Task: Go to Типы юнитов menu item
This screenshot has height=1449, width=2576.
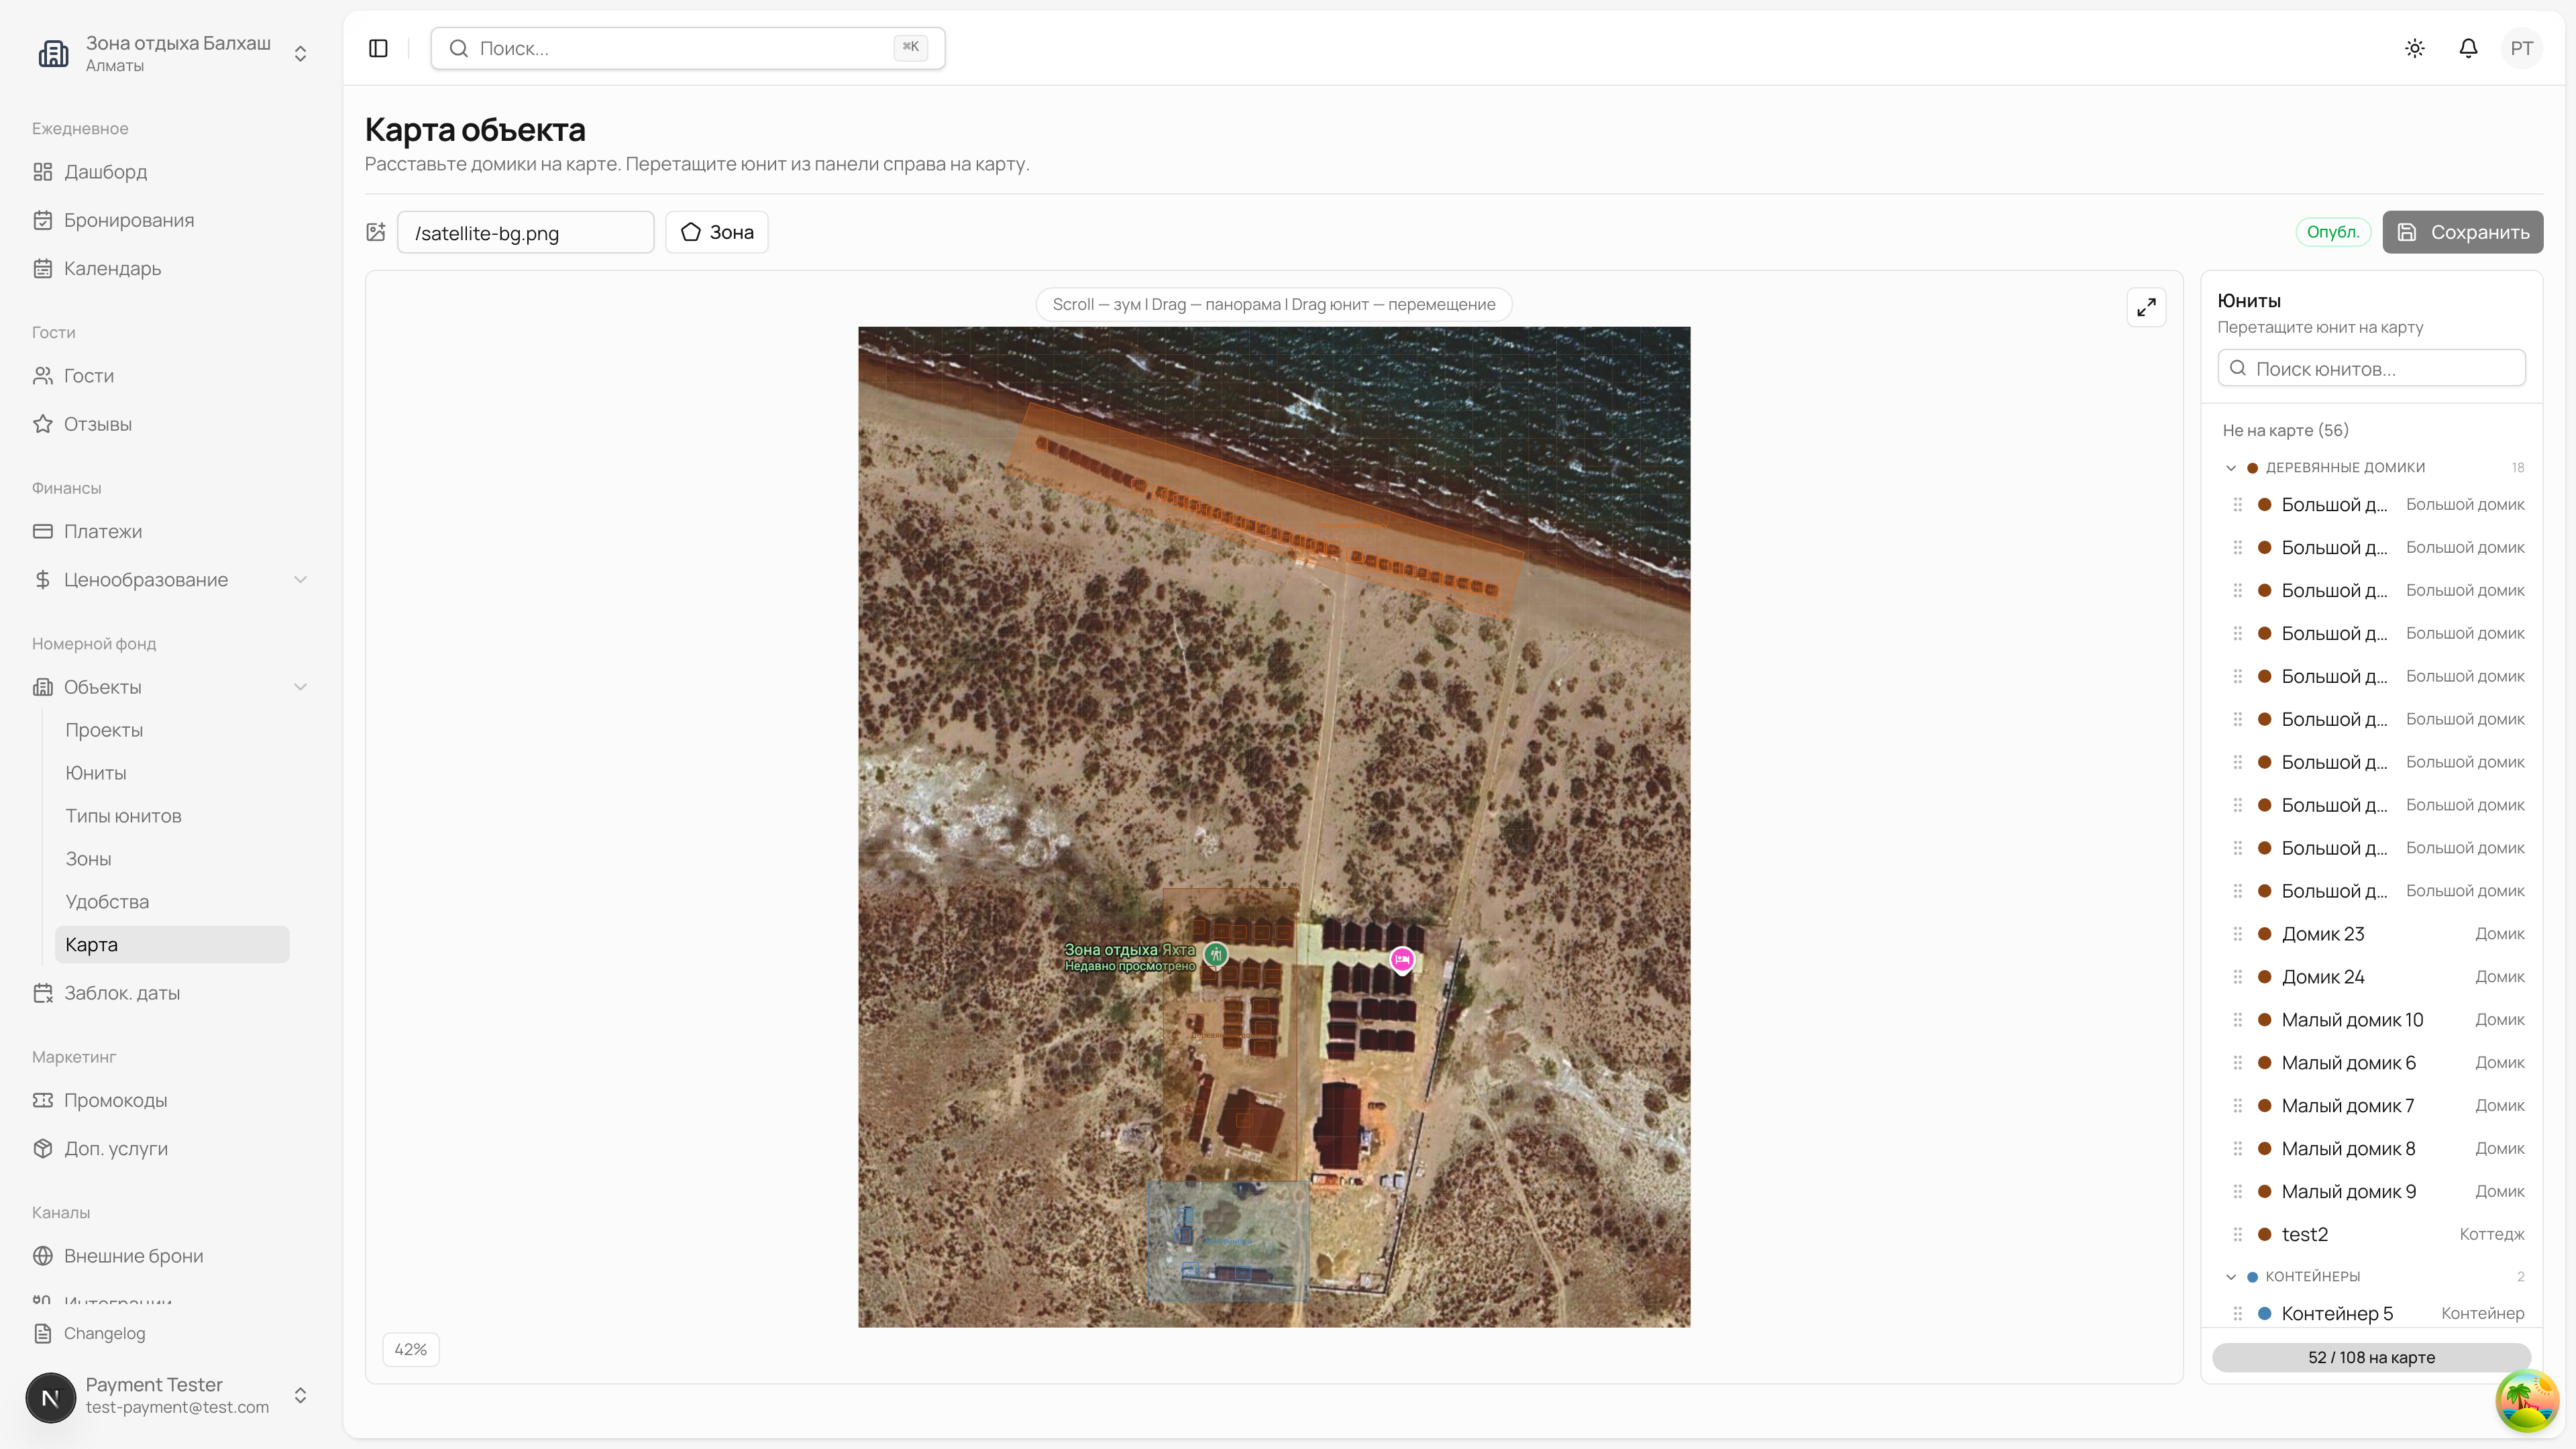Action: pos(124,816)
